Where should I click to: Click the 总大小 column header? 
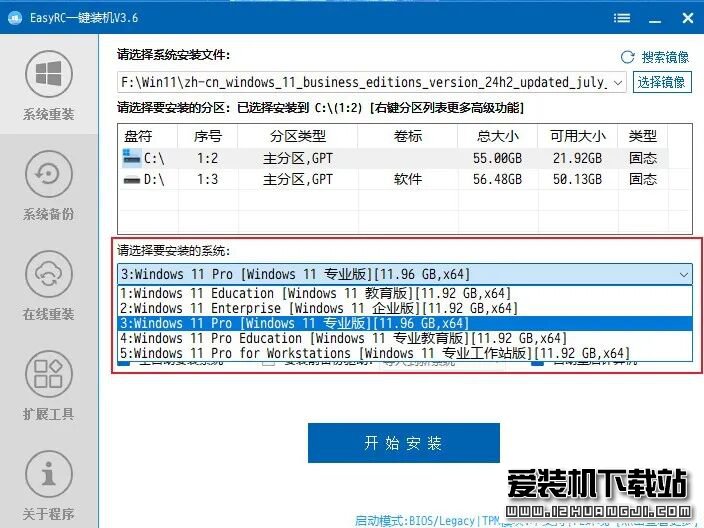pyautogui.click(x=497, y=136)
